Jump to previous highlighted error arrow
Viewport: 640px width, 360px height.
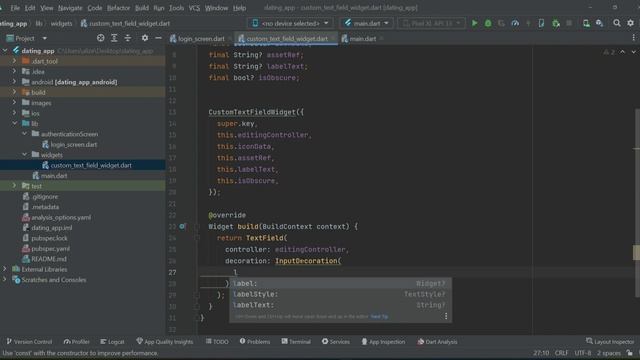(x=622, y=52)
